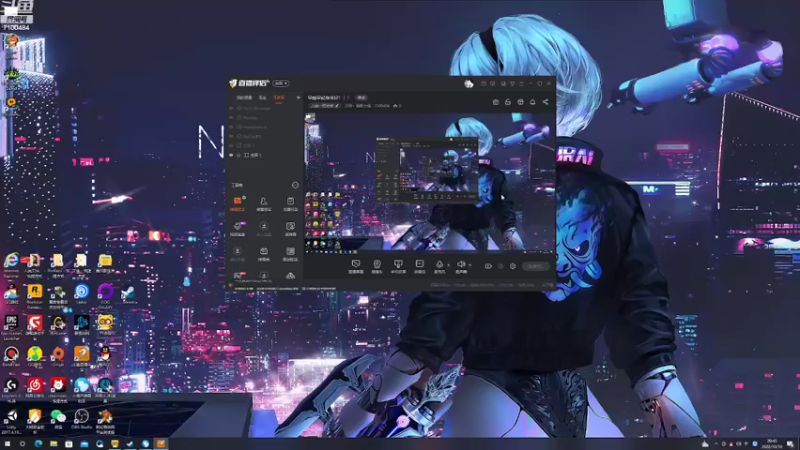Expand the speaker options arrow
Screen dimensions: 800x450
(x=469, y=265)
